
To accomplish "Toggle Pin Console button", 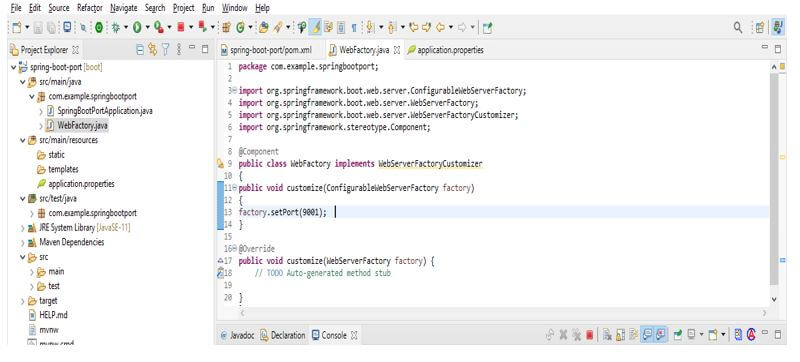I will (678, 335).
